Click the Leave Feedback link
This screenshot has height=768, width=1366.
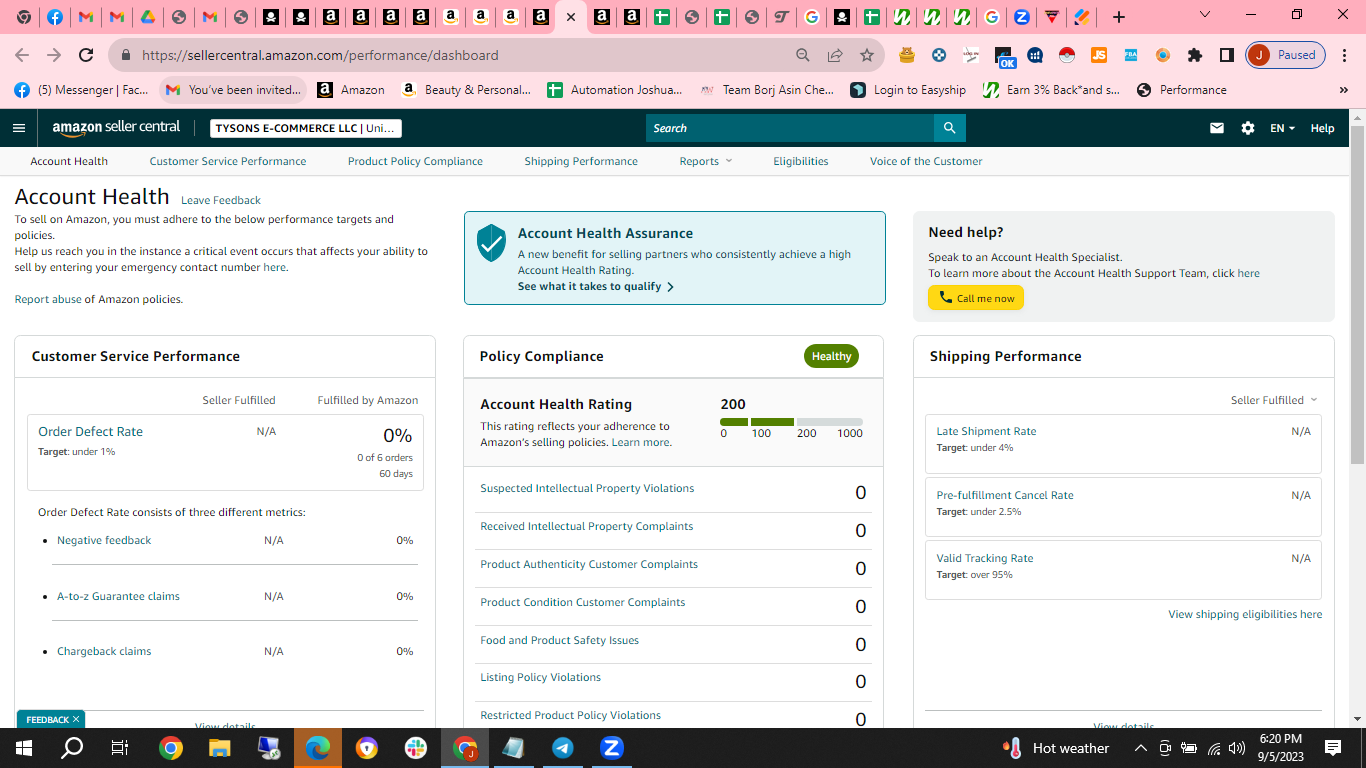pyautogui.click(x=221, y=200)
